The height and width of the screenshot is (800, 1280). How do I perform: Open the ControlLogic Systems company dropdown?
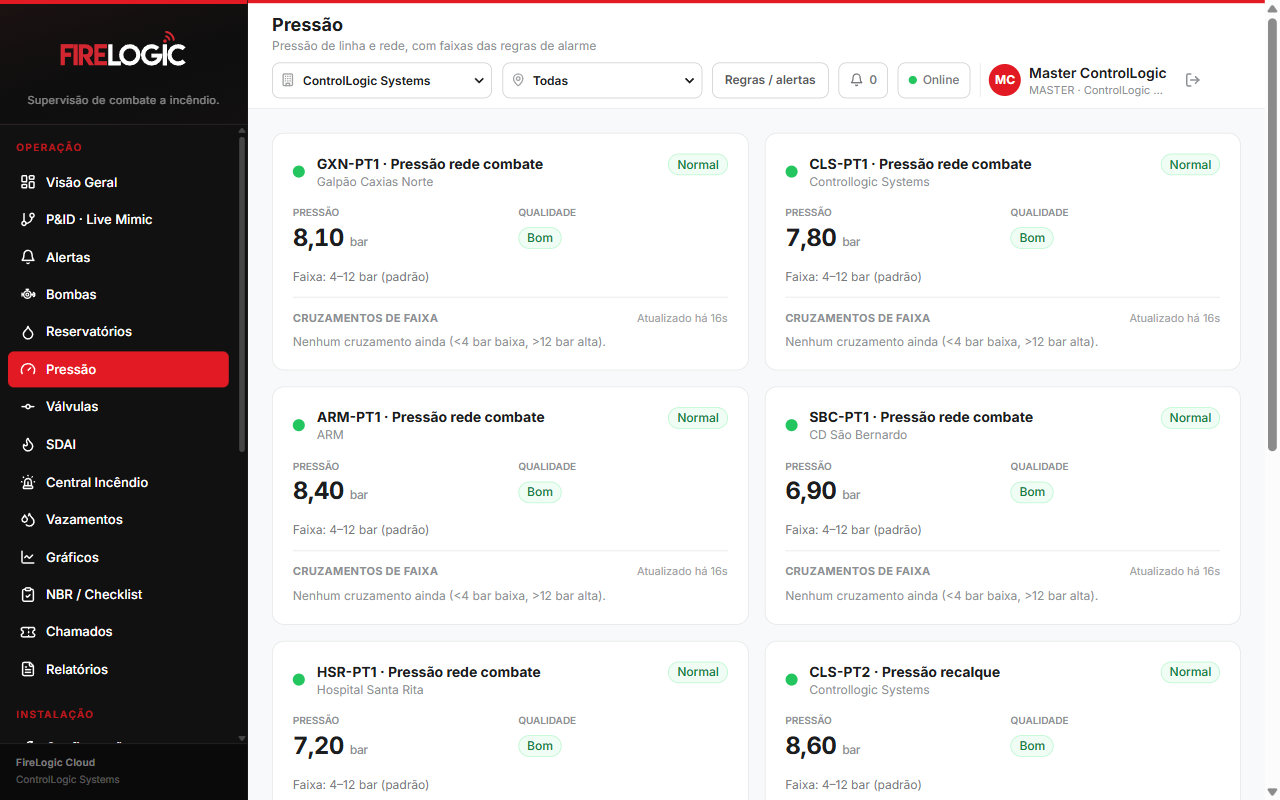[382, 80]
